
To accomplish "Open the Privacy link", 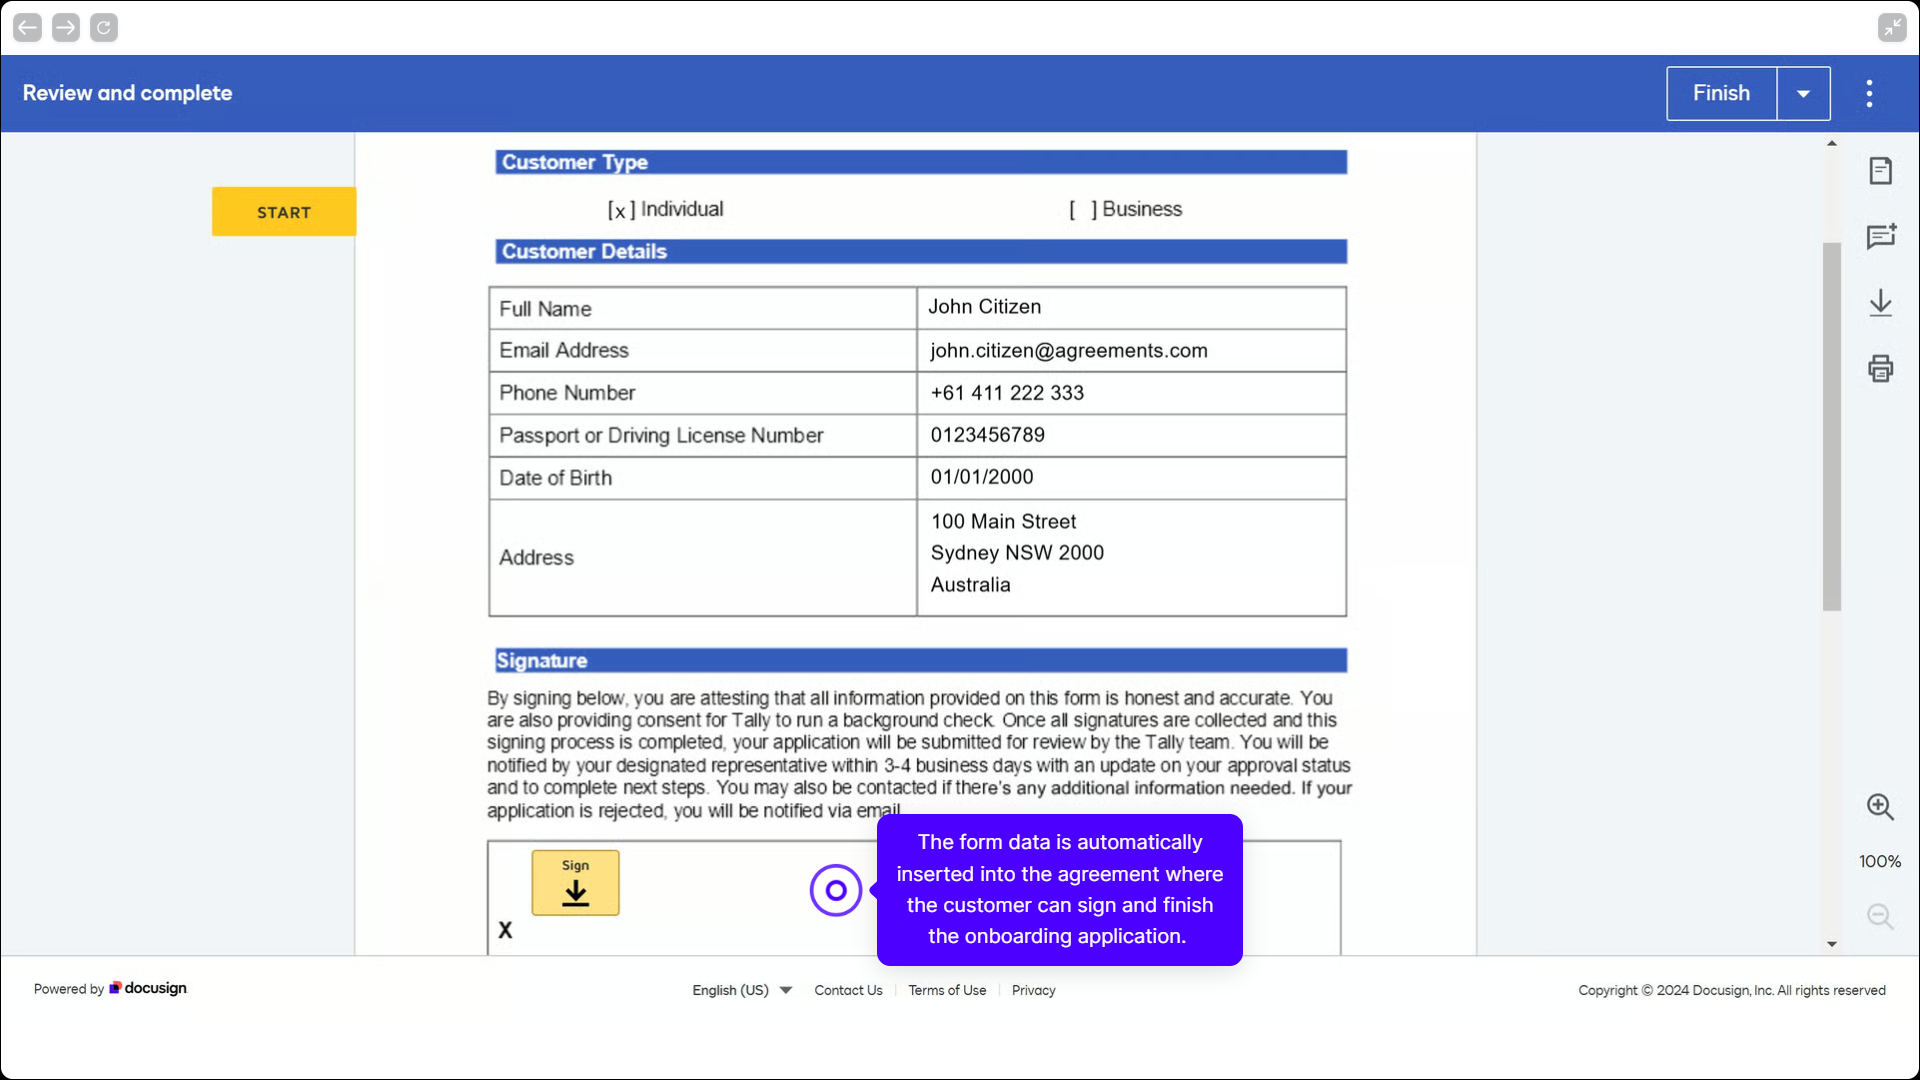I will coord(1033,990).
